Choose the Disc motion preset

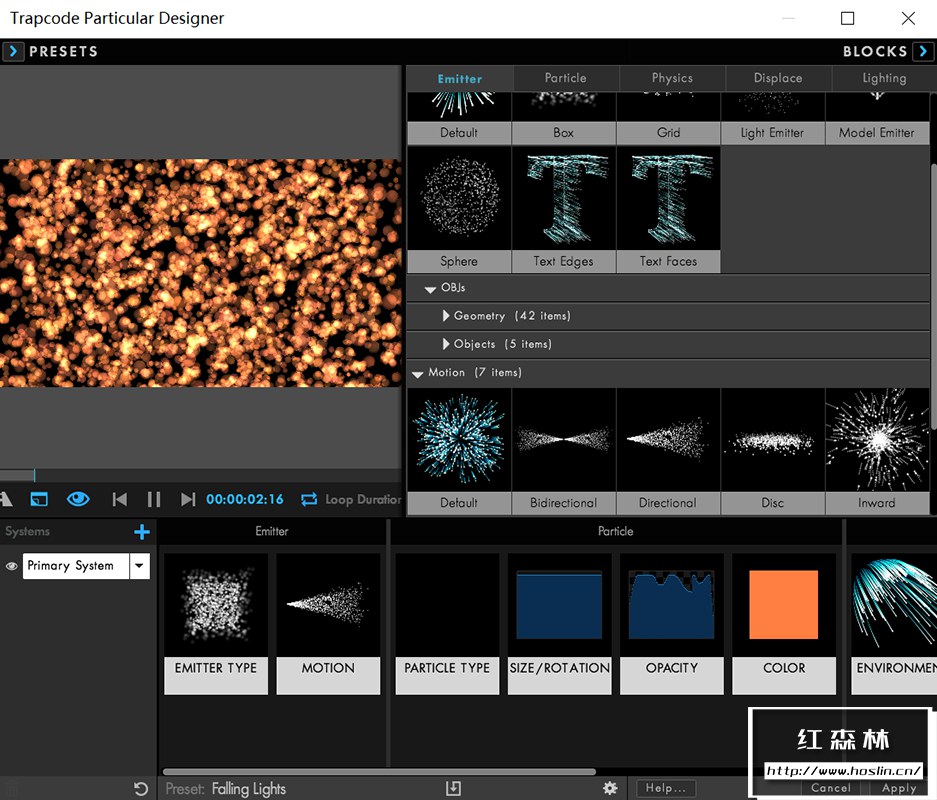pyautogui.click(x=772, y=440)
